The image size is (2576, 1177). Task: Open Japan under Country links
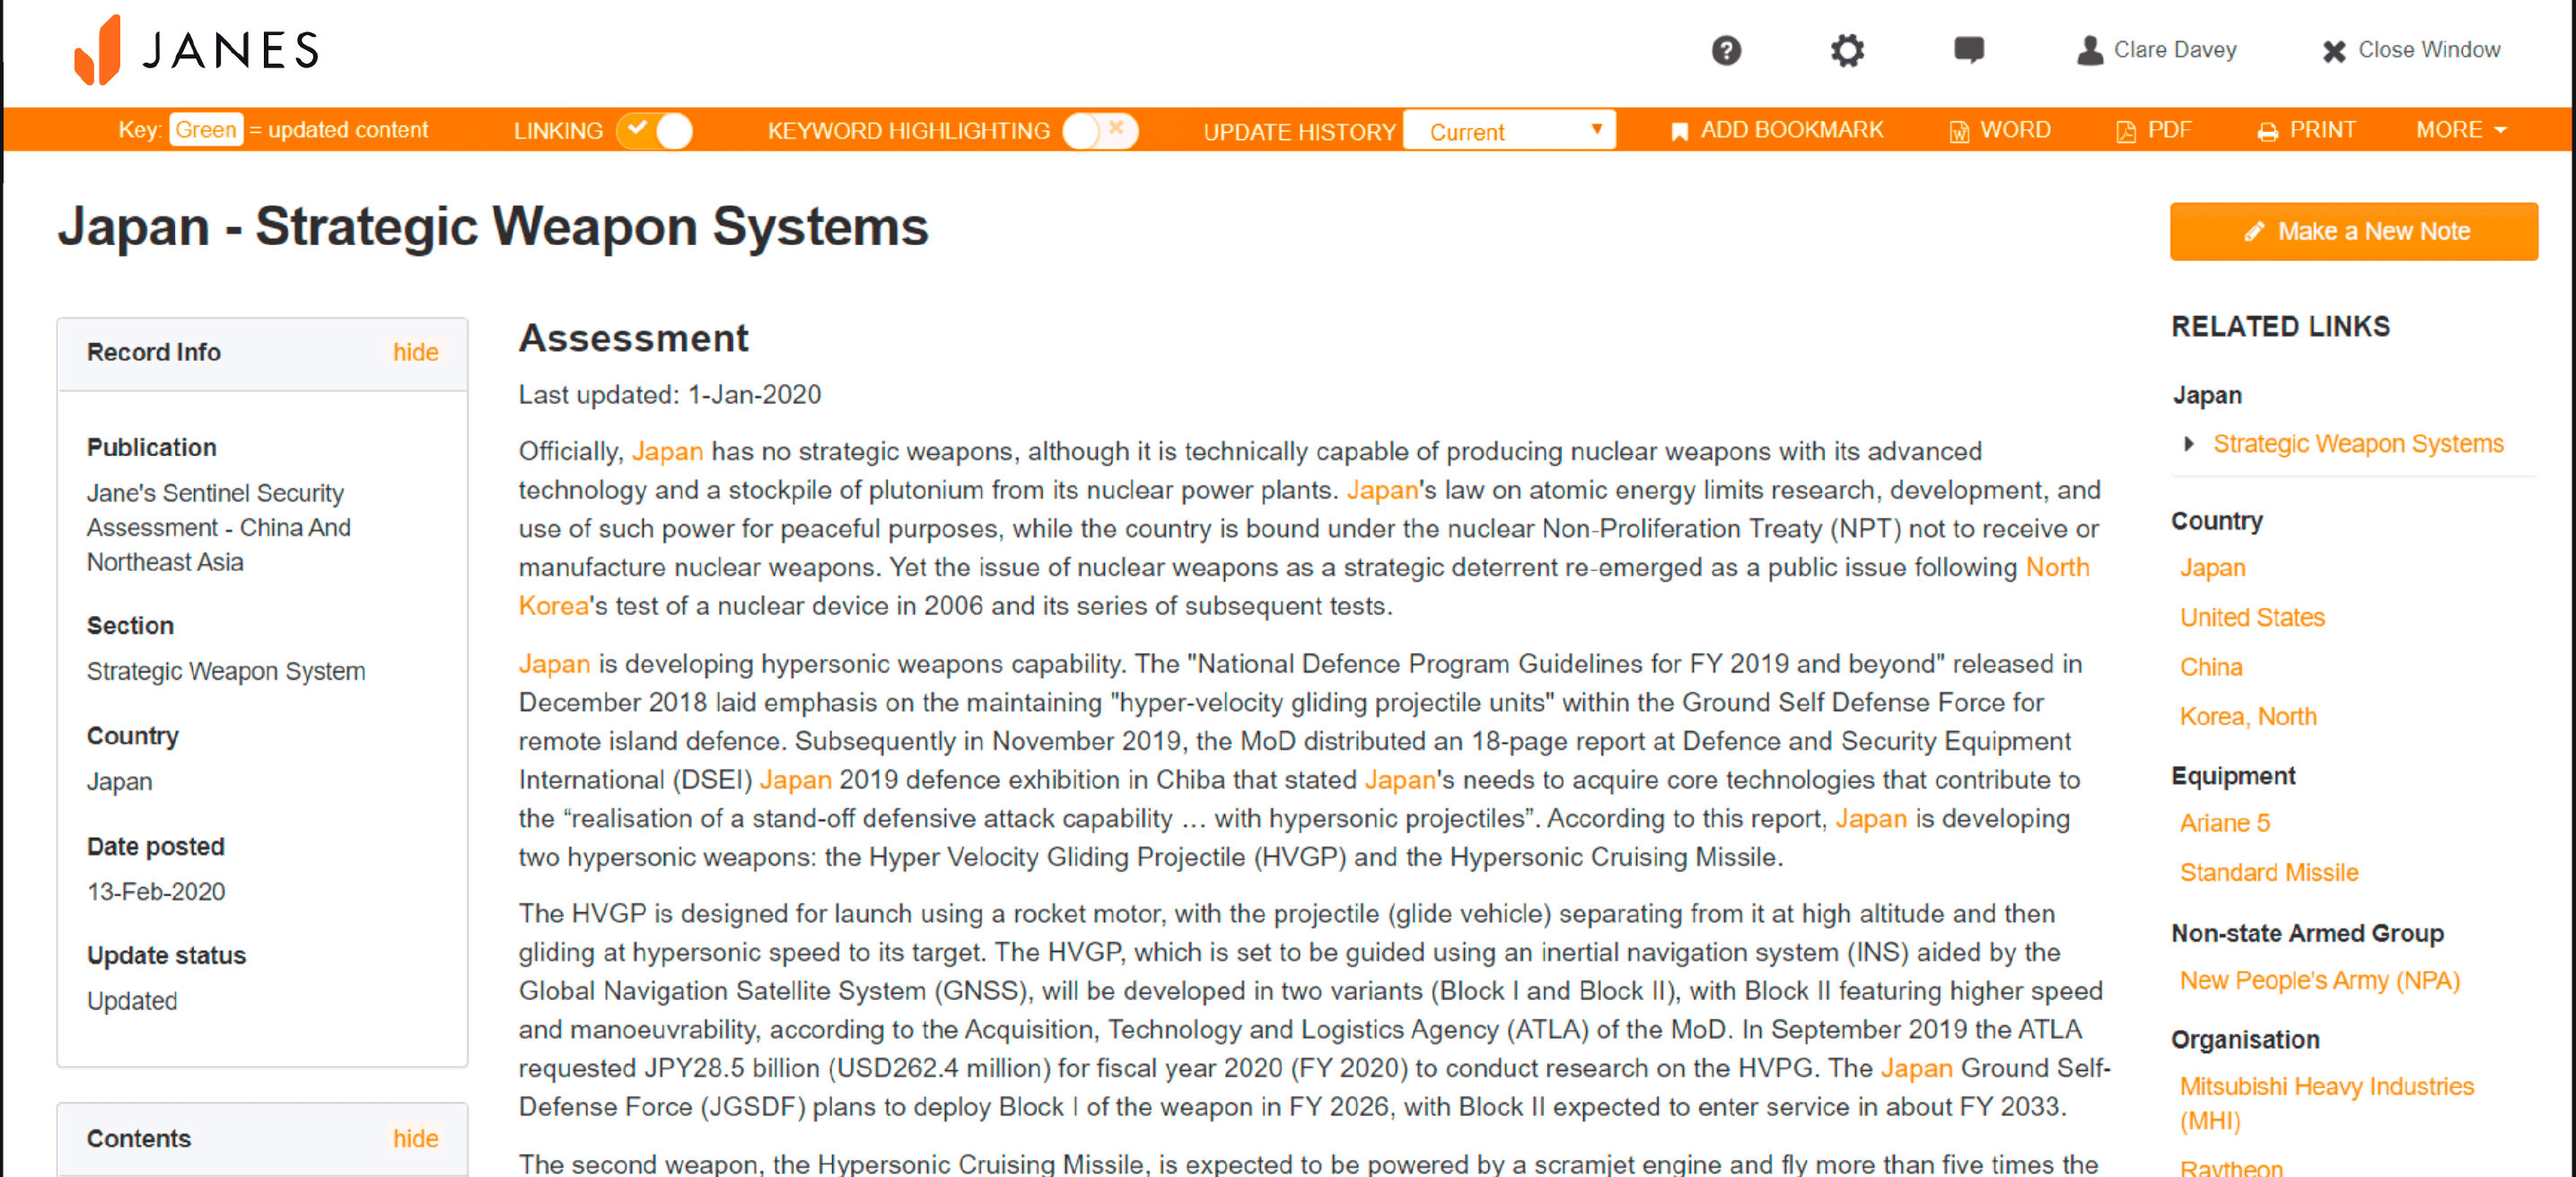click(2212, 567)
